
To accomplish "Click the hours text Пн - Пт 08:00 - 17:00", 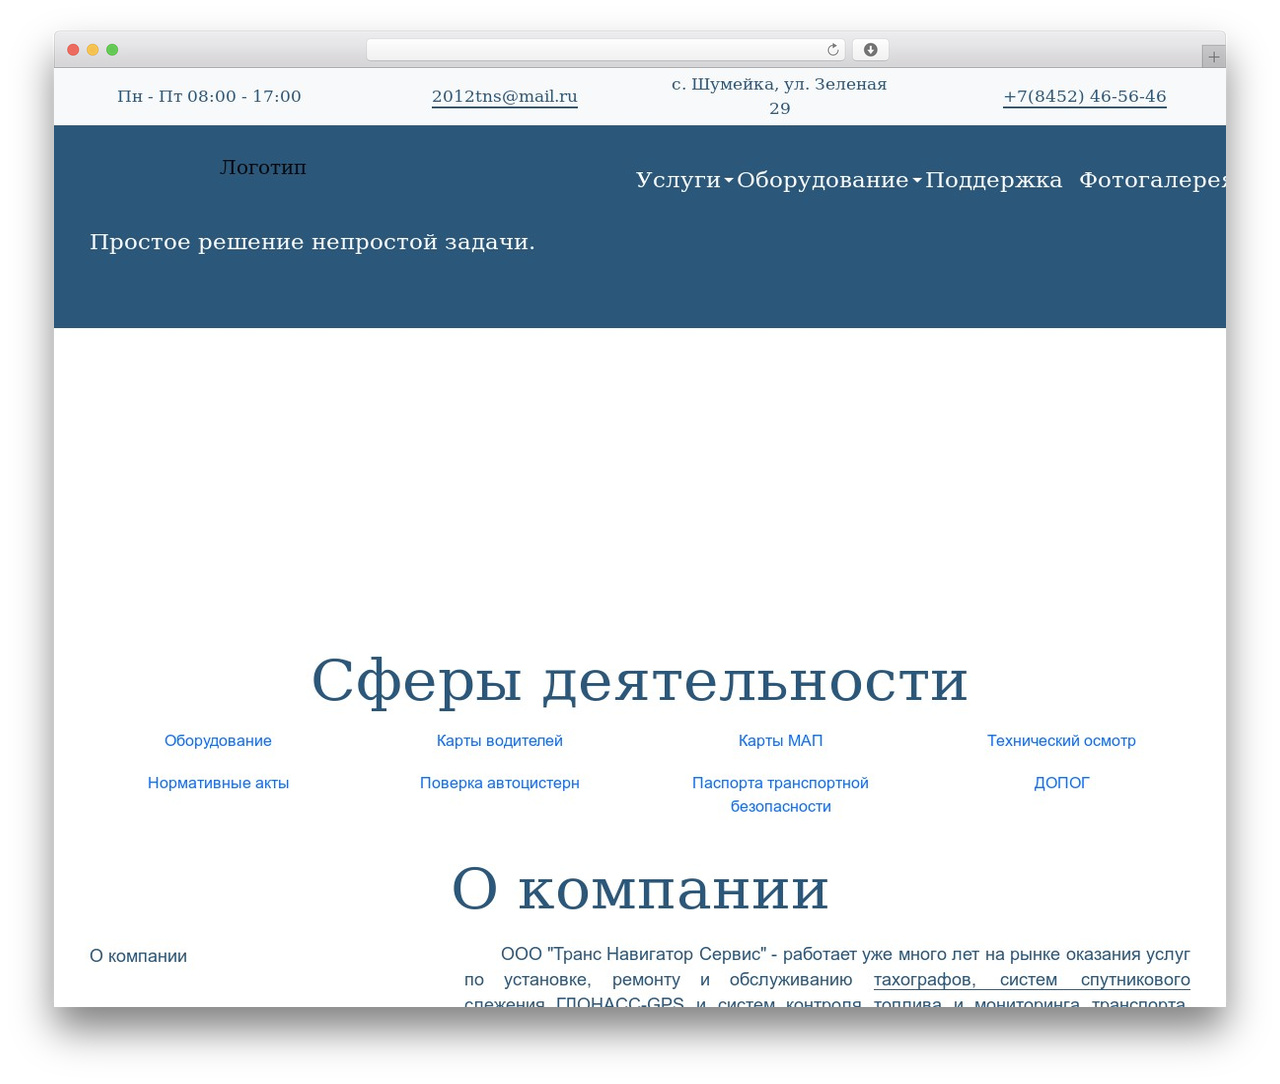I will point(209,97).
